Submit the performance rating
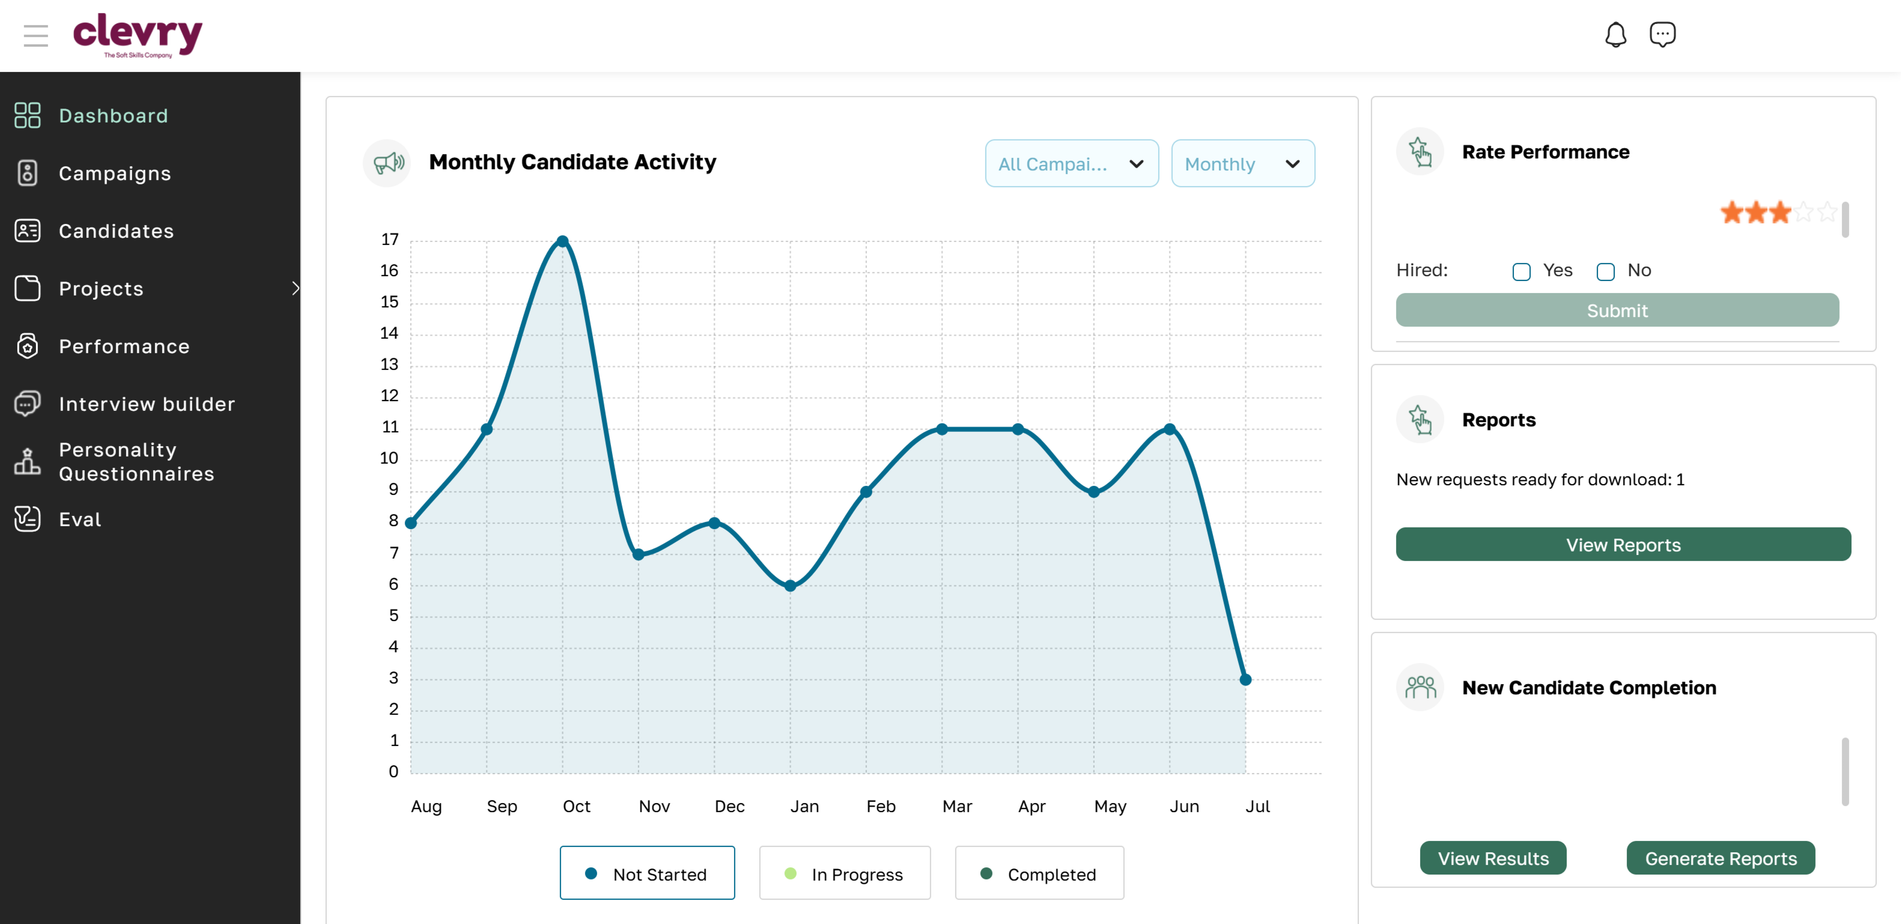Screen dimensions: 1901x924 point(1617,310)
